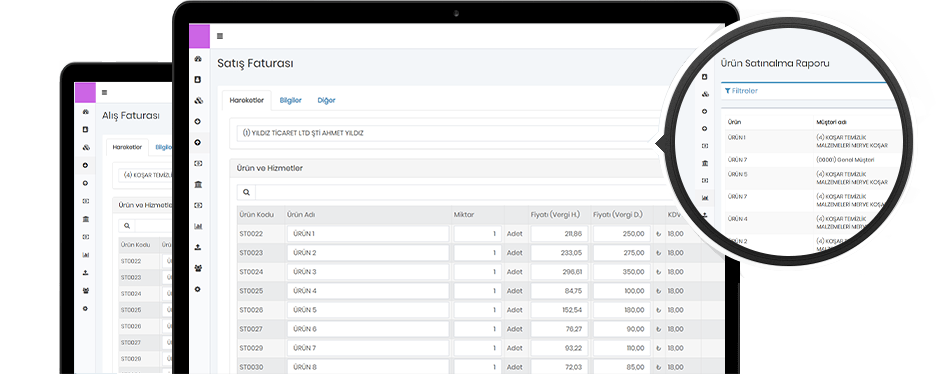Open the users group icon in Alış Faturası sidebar
The width and height of the screenshot is (945, 380).
pyautogui.click(x=86, y=290)
